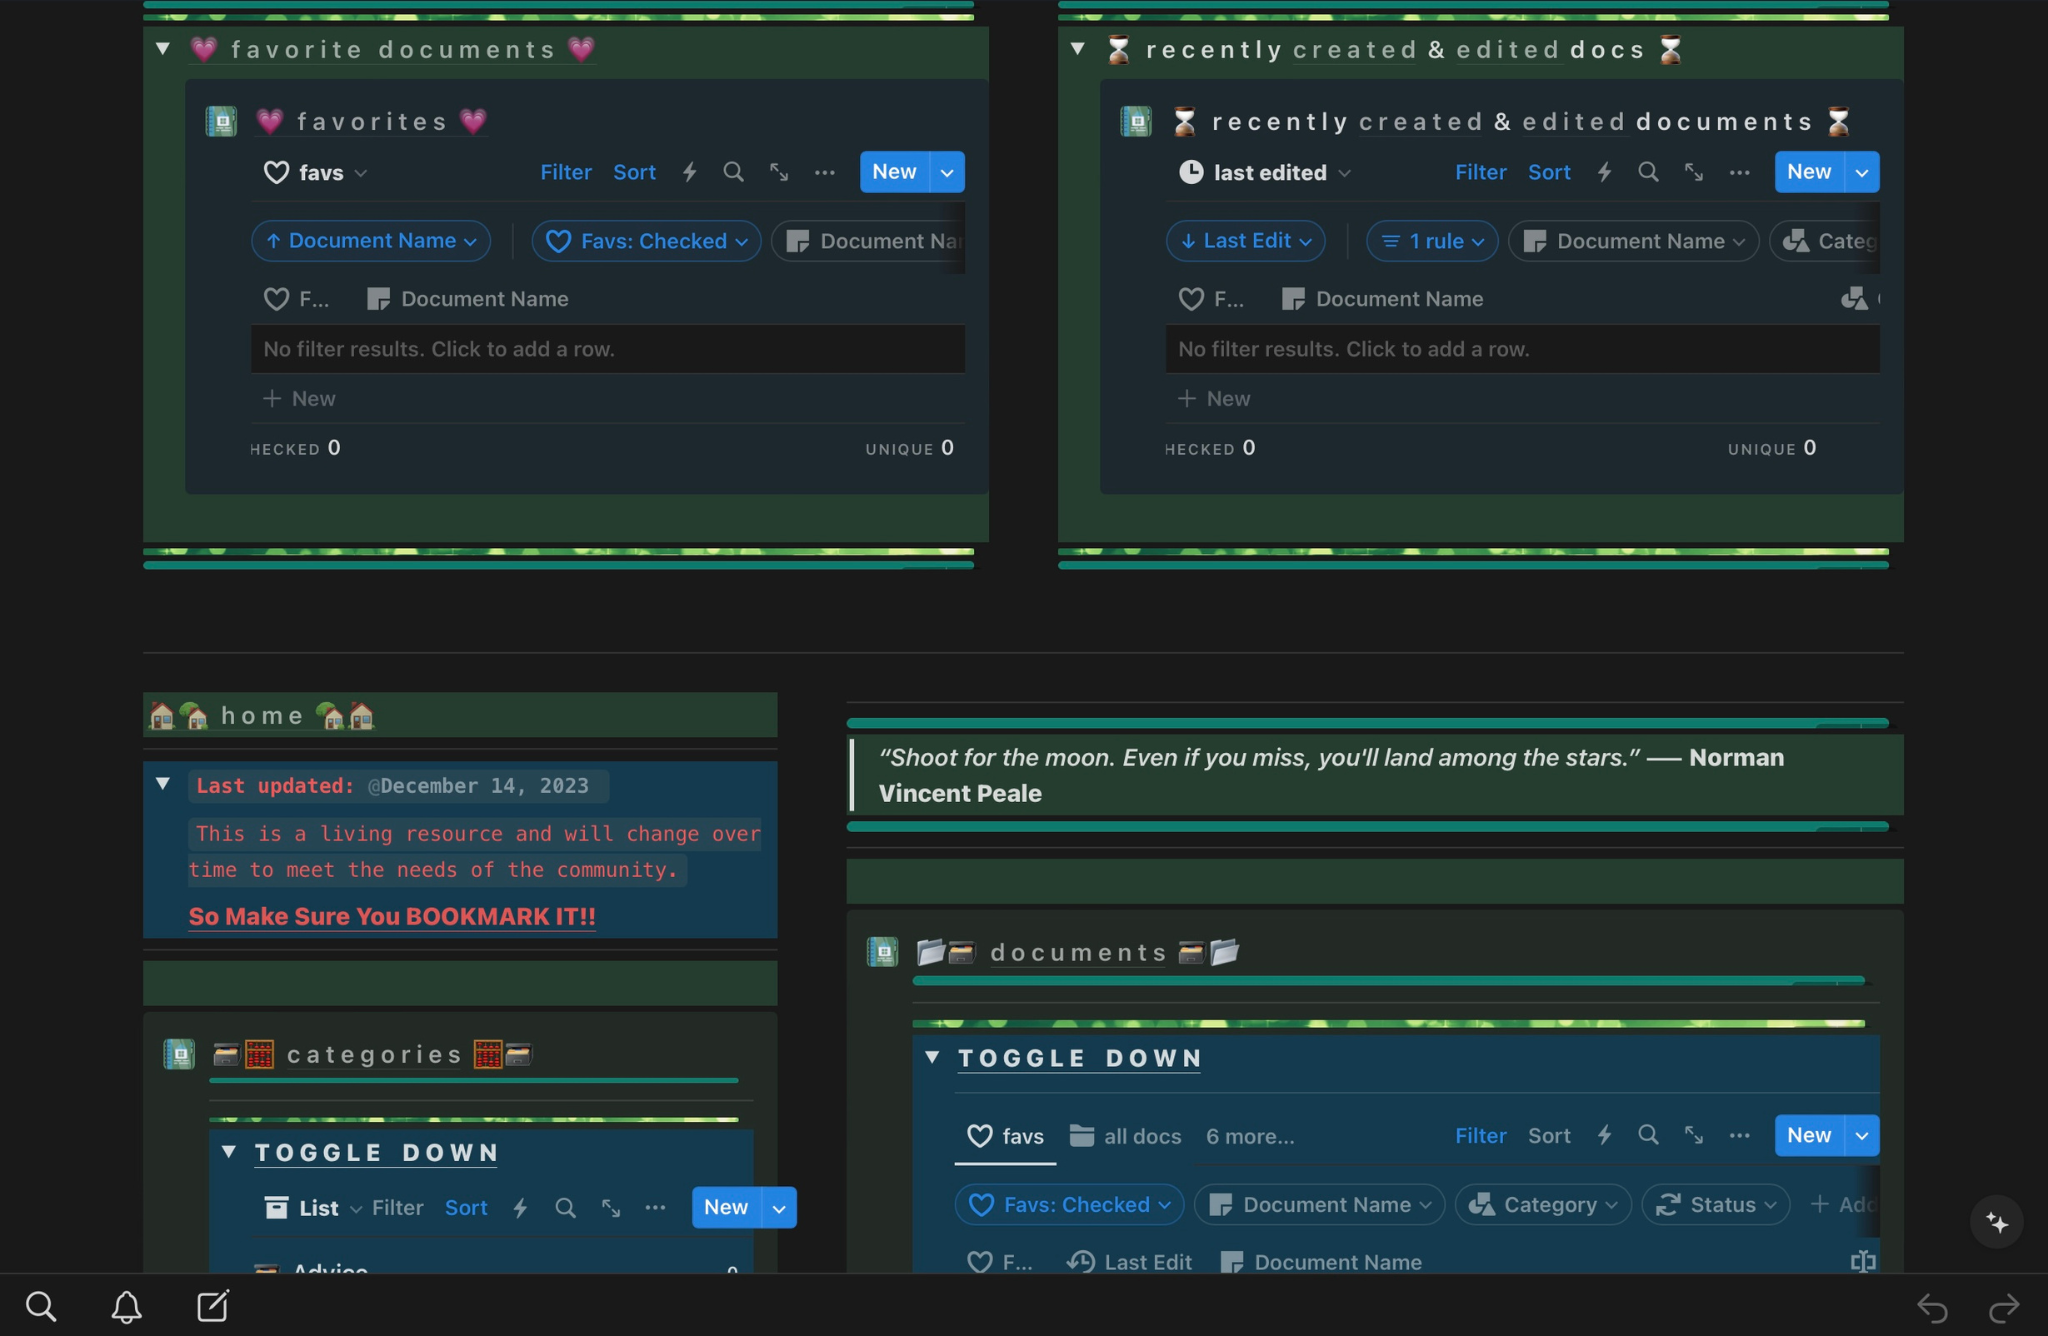Create new page with compose icon
This screenshot has width=2048, height=1336.
[x=213, y=1306]
